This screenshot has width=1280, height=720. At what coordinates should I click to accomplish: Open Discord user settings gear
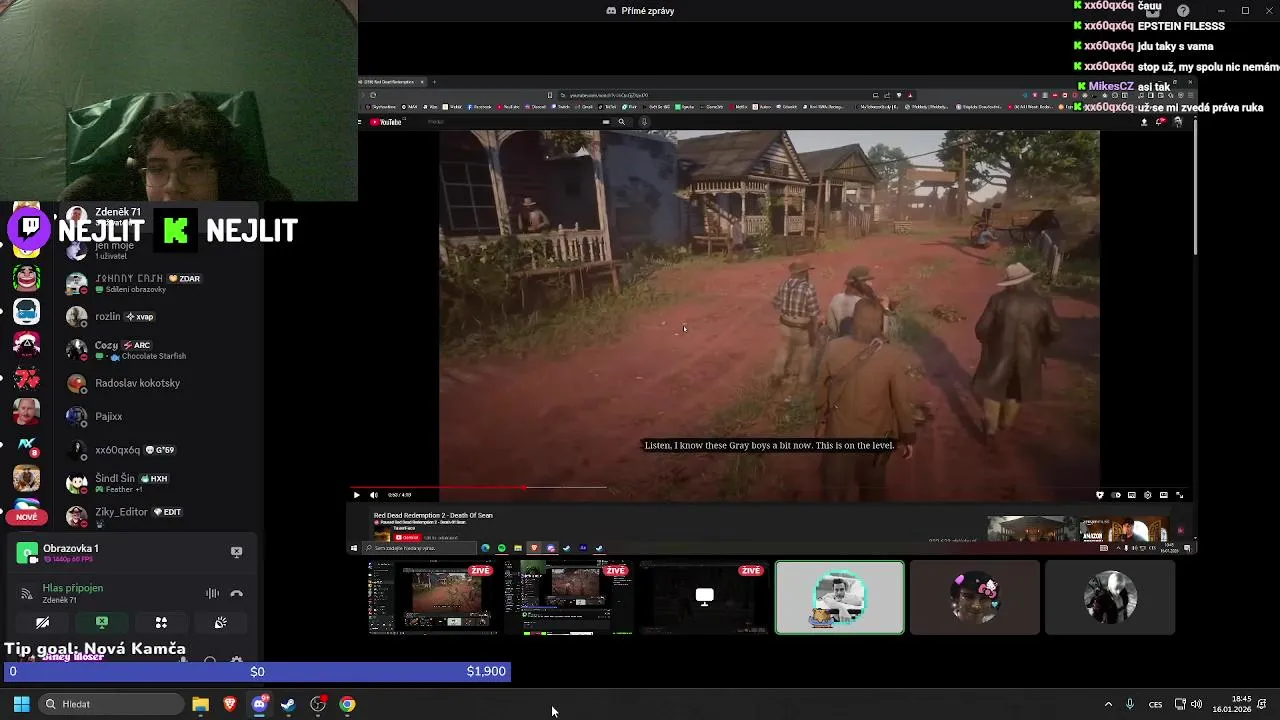coord(236,661)
